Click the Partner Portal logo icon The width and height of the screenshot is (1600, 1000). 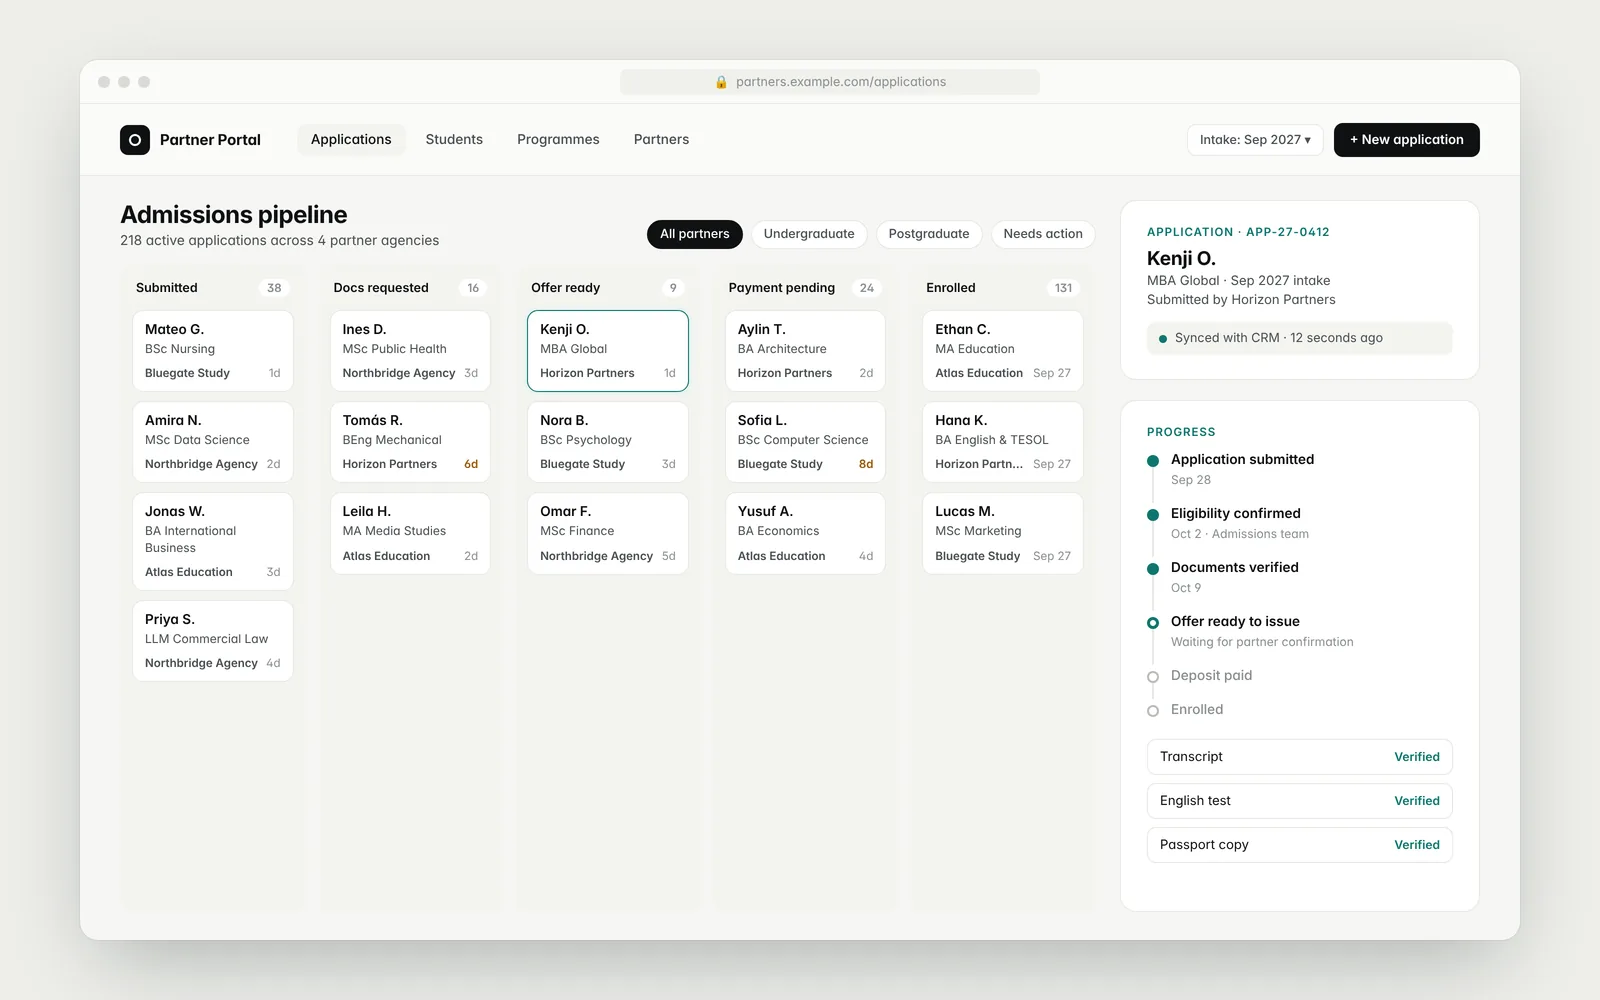[135, 140]
